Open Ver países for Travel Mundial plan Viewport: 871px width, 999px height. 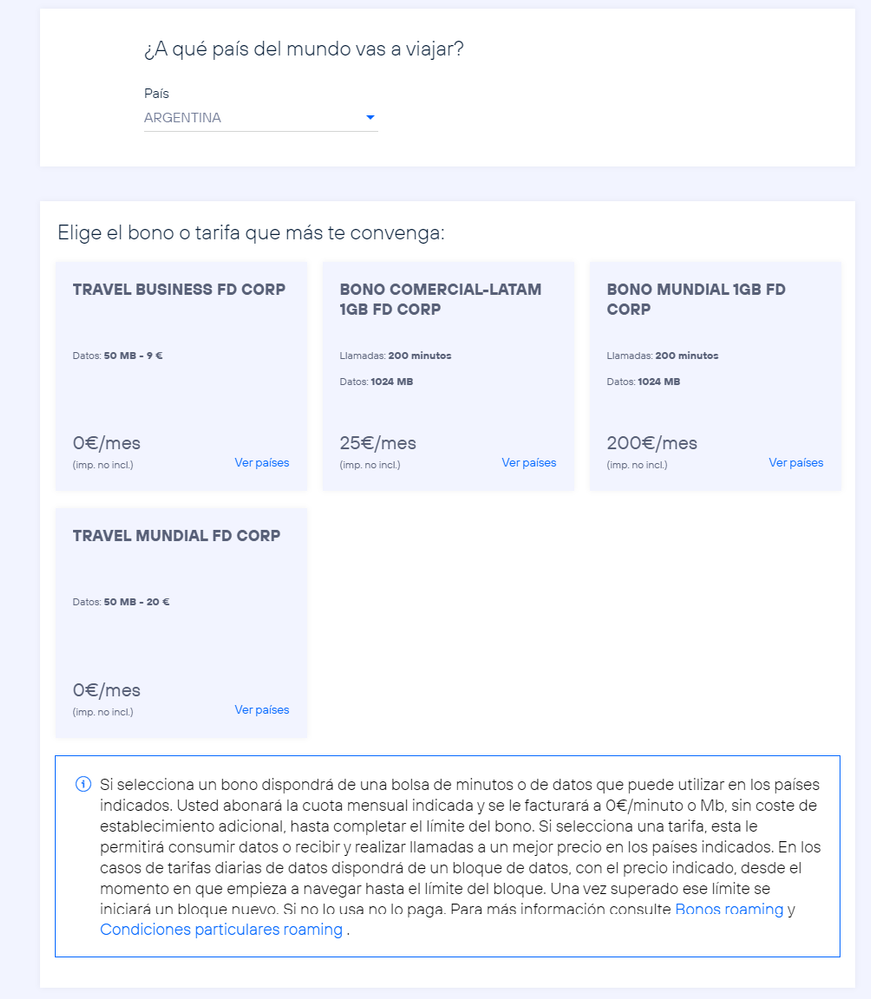coord(262,710)
